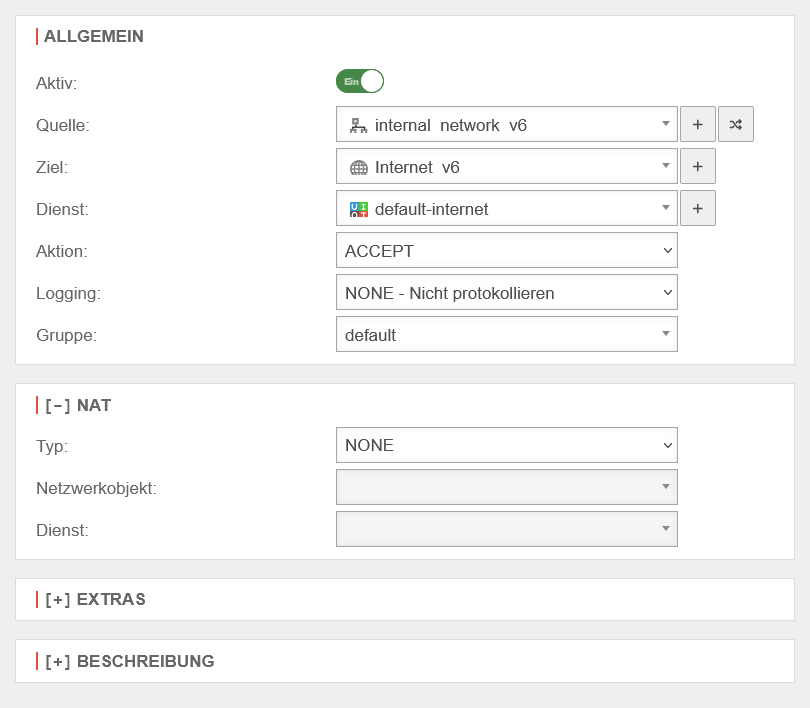Click the plus button next to Quelle
This screenshot has height=708, width=810.
point(697,125)
